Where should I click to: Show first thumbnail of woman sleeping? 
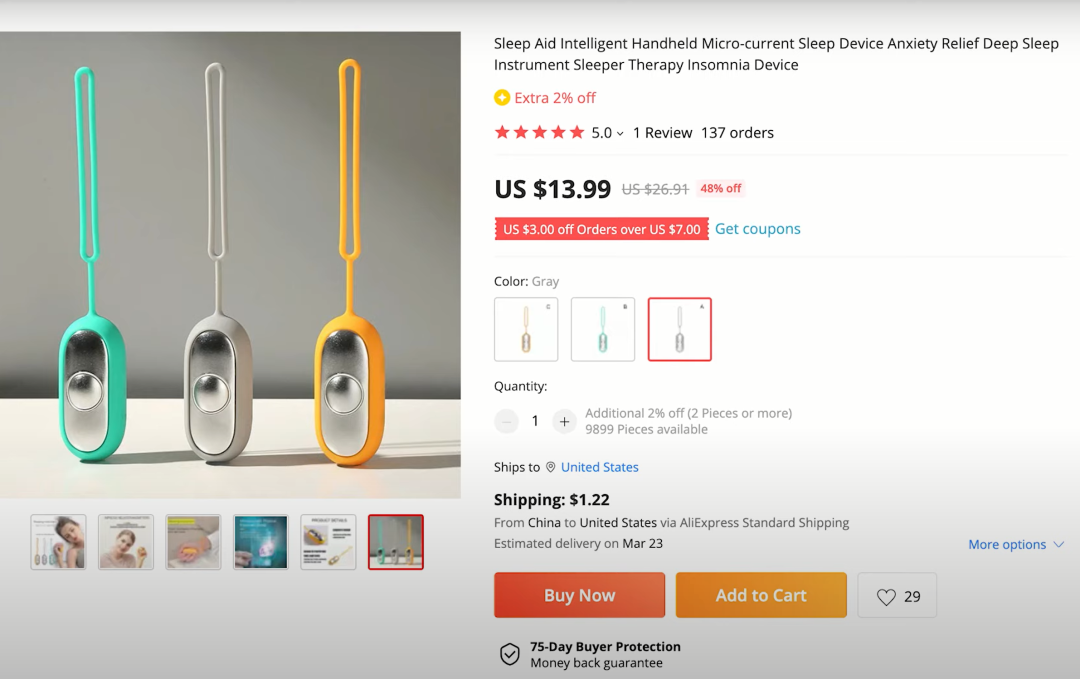[x=58, y=542]
